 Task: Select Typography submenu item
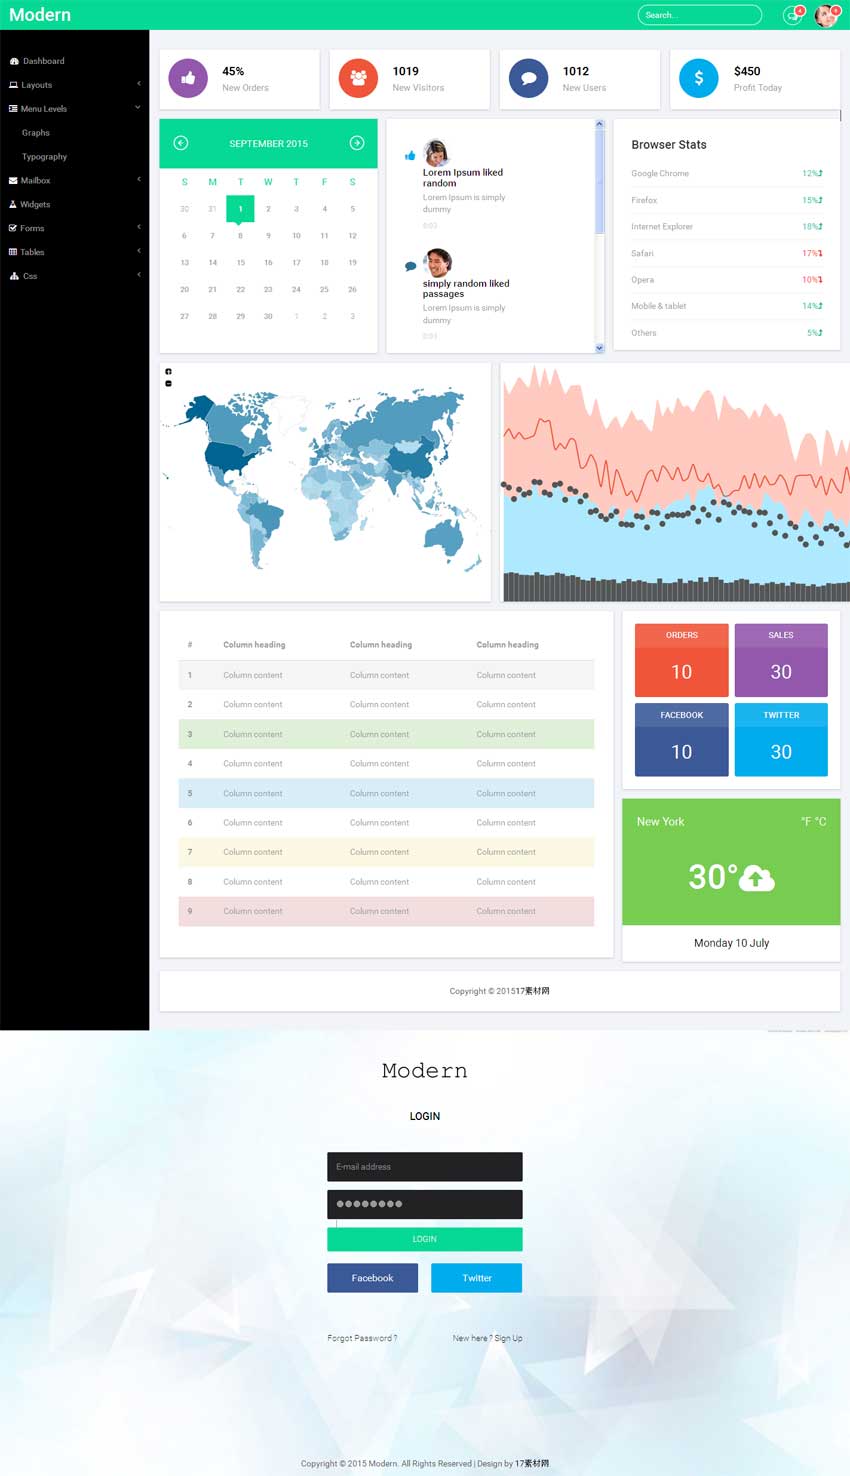pos(45,157)
